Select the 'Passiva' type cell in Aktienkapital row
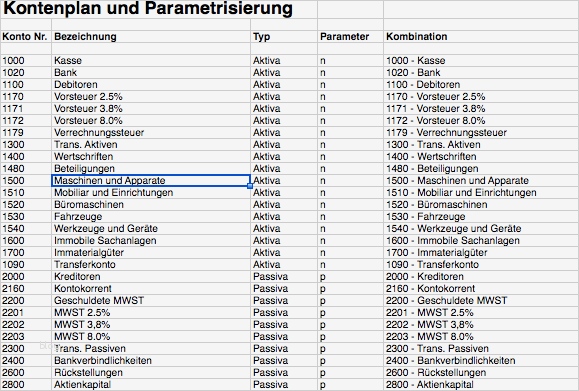This screenshot has height=391, width=579. [284, 384]
